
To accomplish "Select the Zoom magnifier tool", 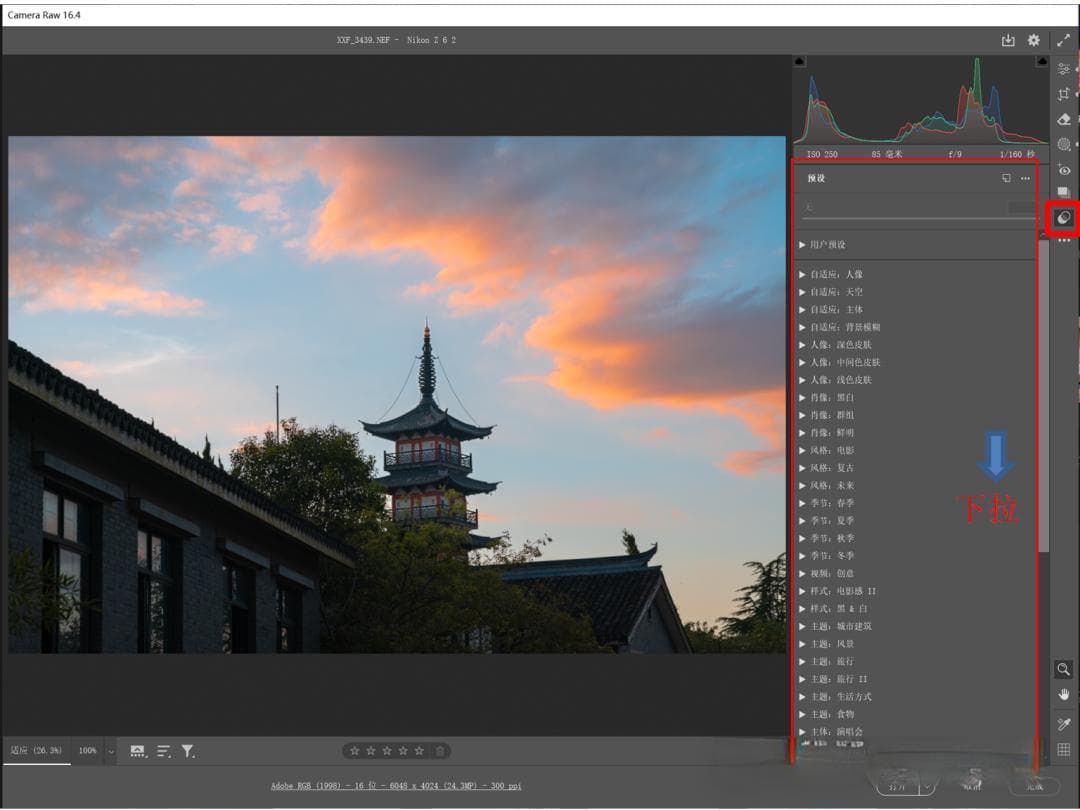I will 1063,669.
